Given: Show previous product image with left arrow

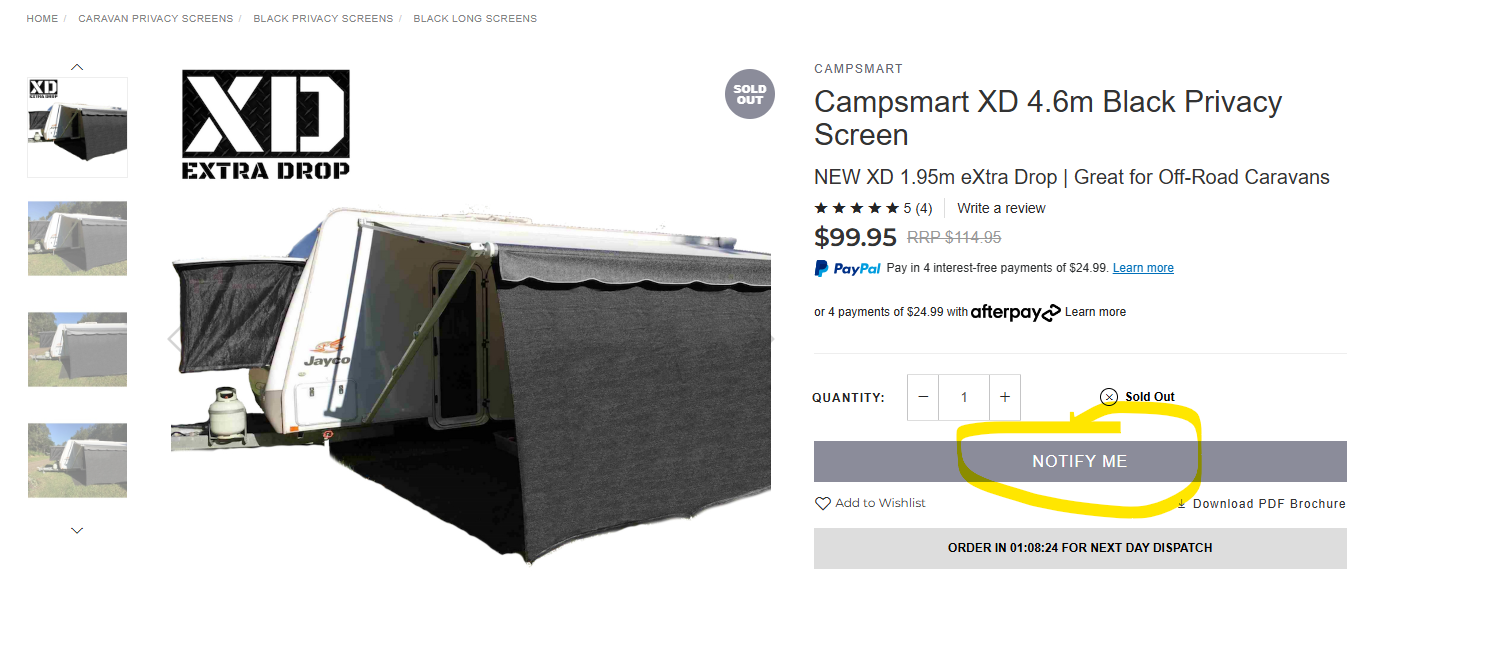Looking at the screenshot, I should pos(175,338).
